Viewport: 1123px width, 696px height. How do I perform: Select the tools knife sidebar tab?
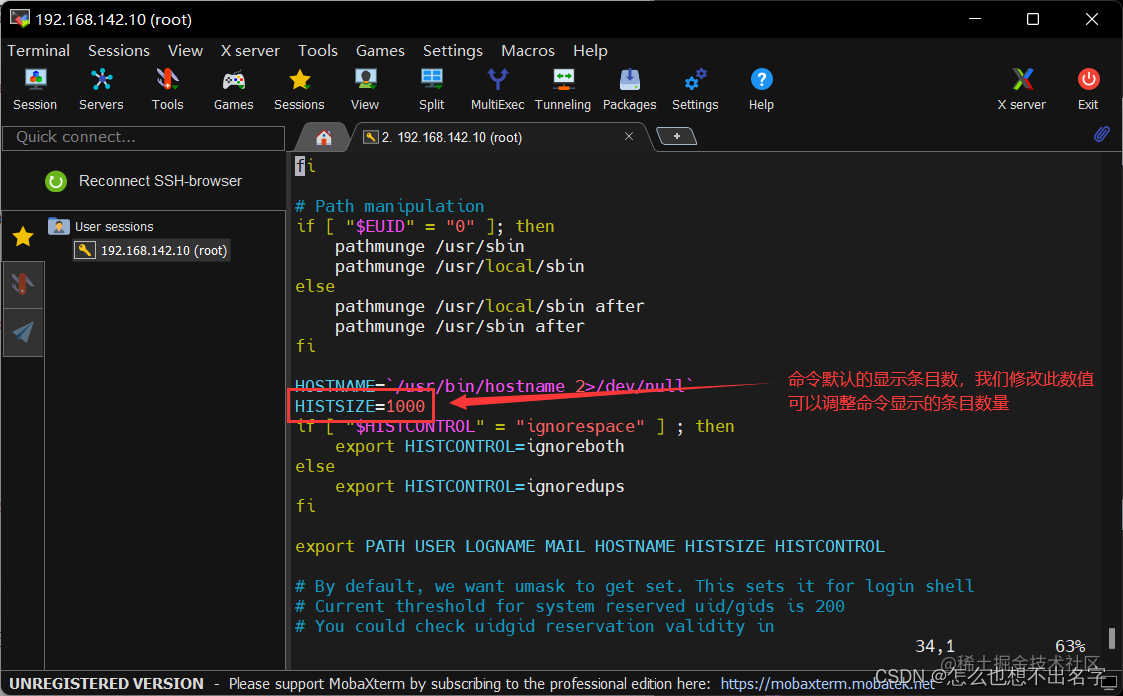point(23,284)
